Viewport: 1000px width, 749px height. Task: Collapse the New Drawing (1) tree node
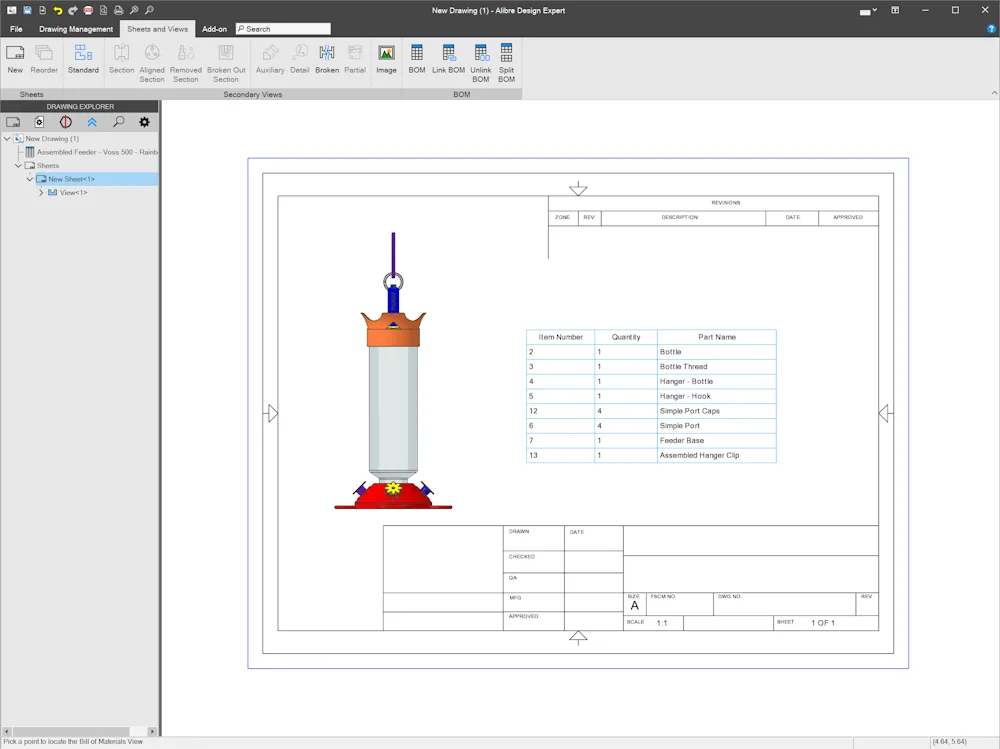7,138
